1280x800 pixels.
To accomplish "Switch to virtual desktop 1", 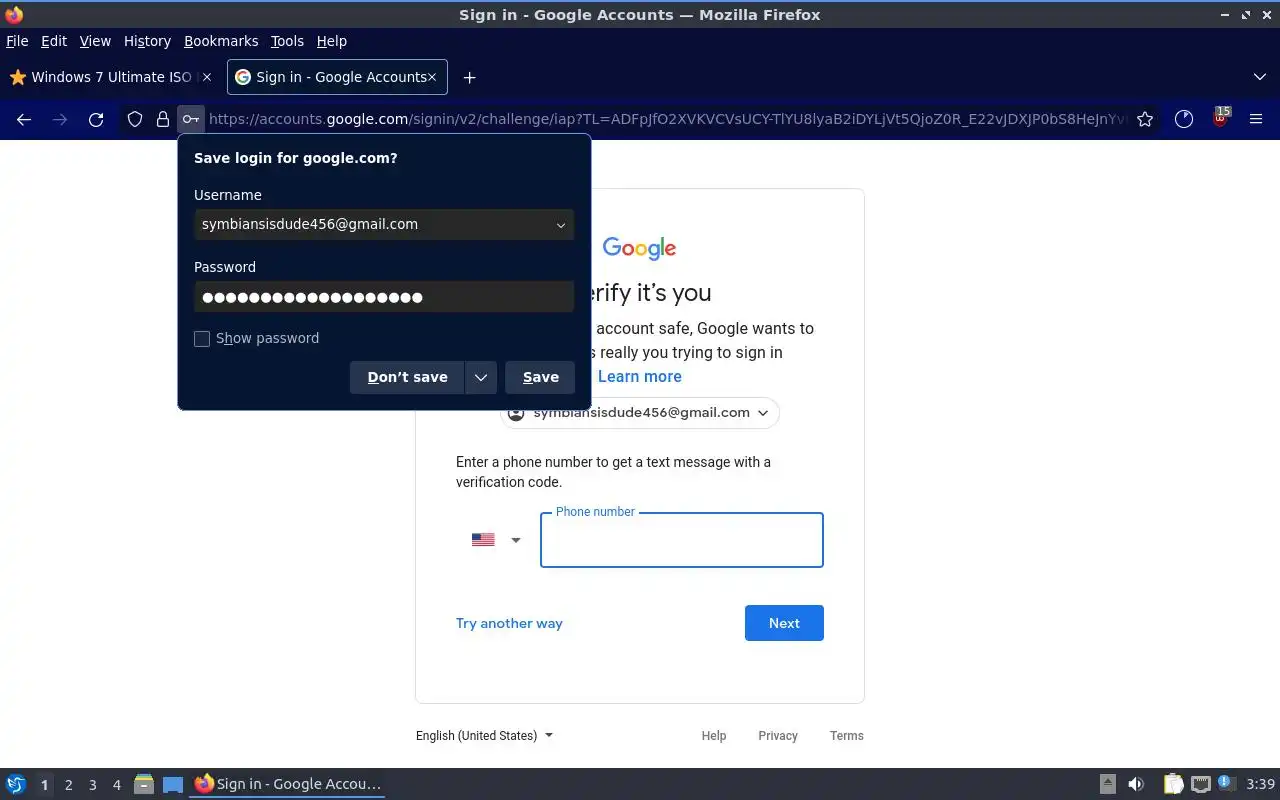I will pos(44,785).
